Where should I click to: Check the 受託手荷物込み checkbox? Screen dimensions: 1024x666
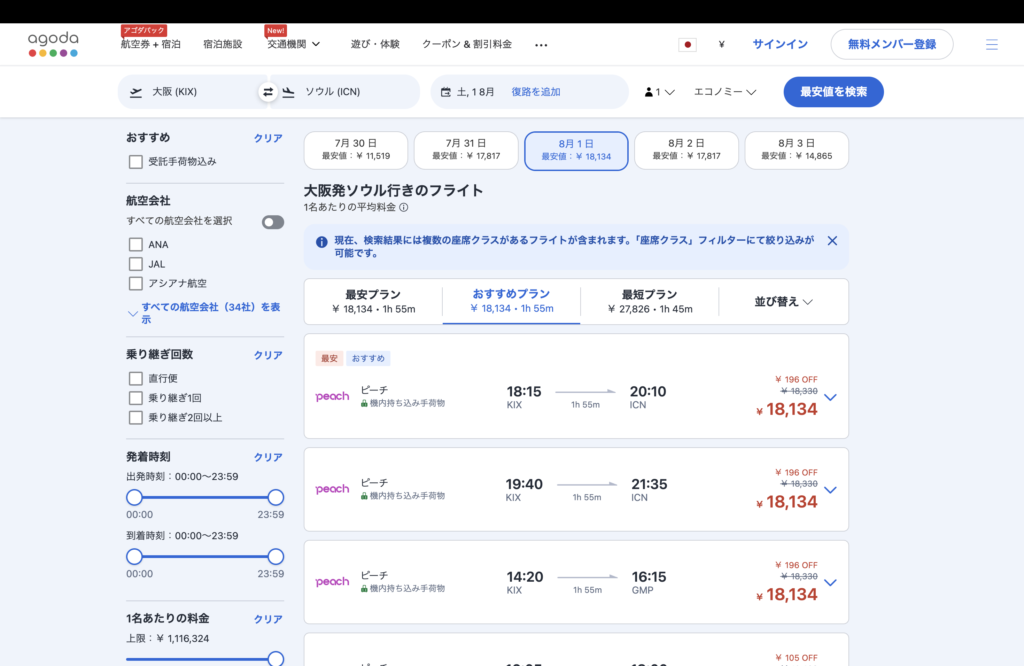click(136, 161)
